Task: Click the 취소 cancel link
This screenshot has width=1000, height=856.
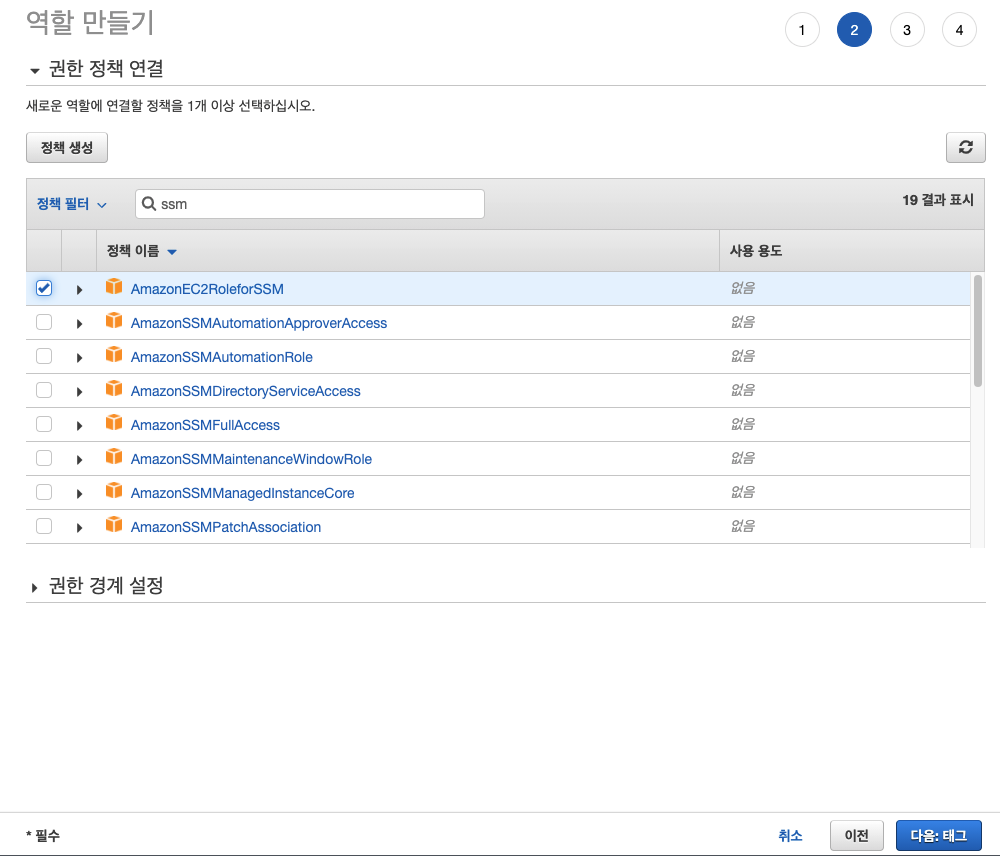Action: point(790,836)
